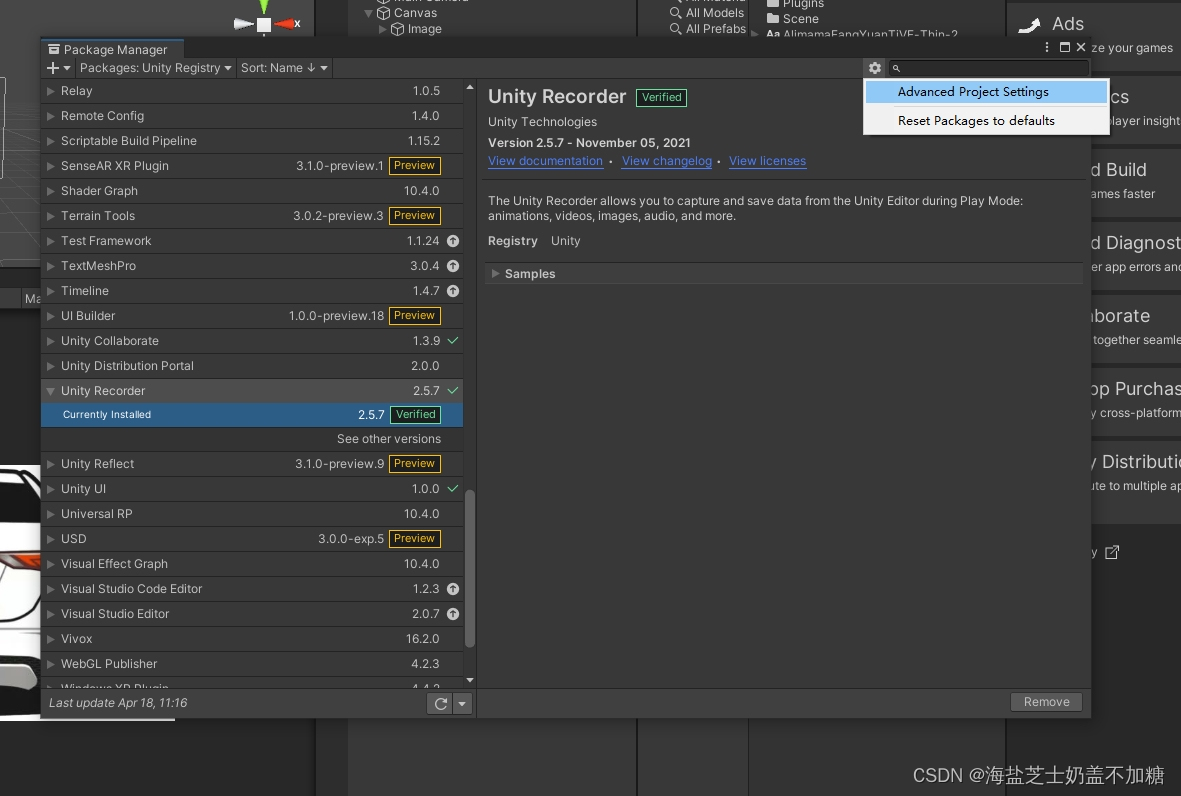The image size is (1181, 796).
Task: Click the update indicator next to Test Framework
Action: pyautogui.click(x=452, y=240)
